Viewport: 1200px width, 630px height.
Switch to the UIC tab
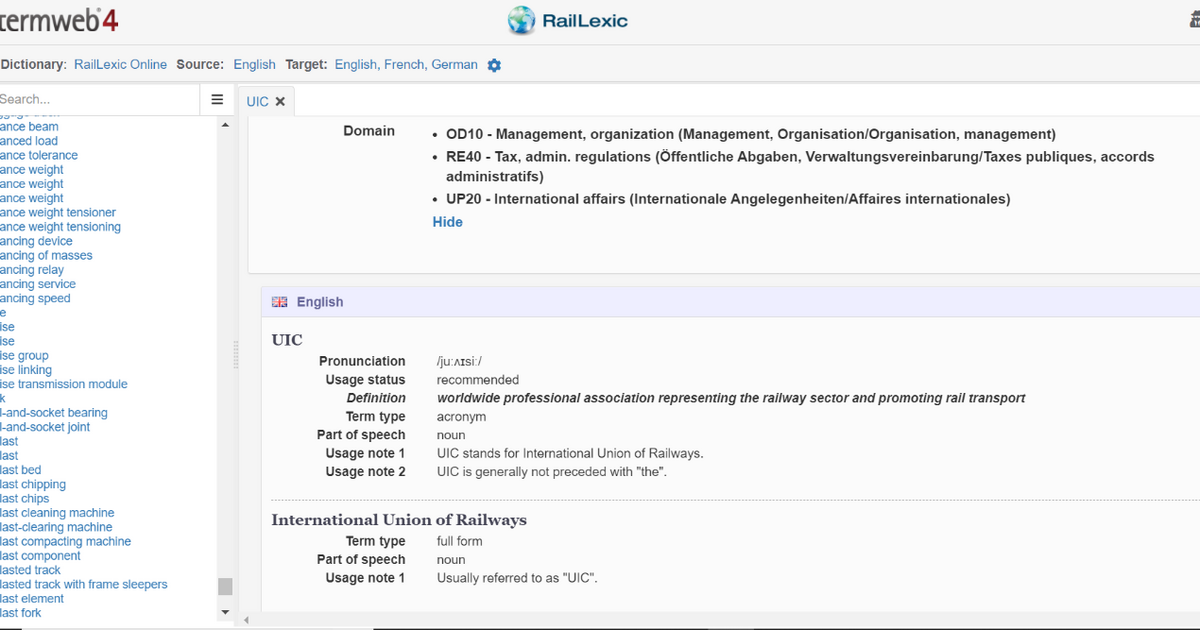(x=257, y=102)
